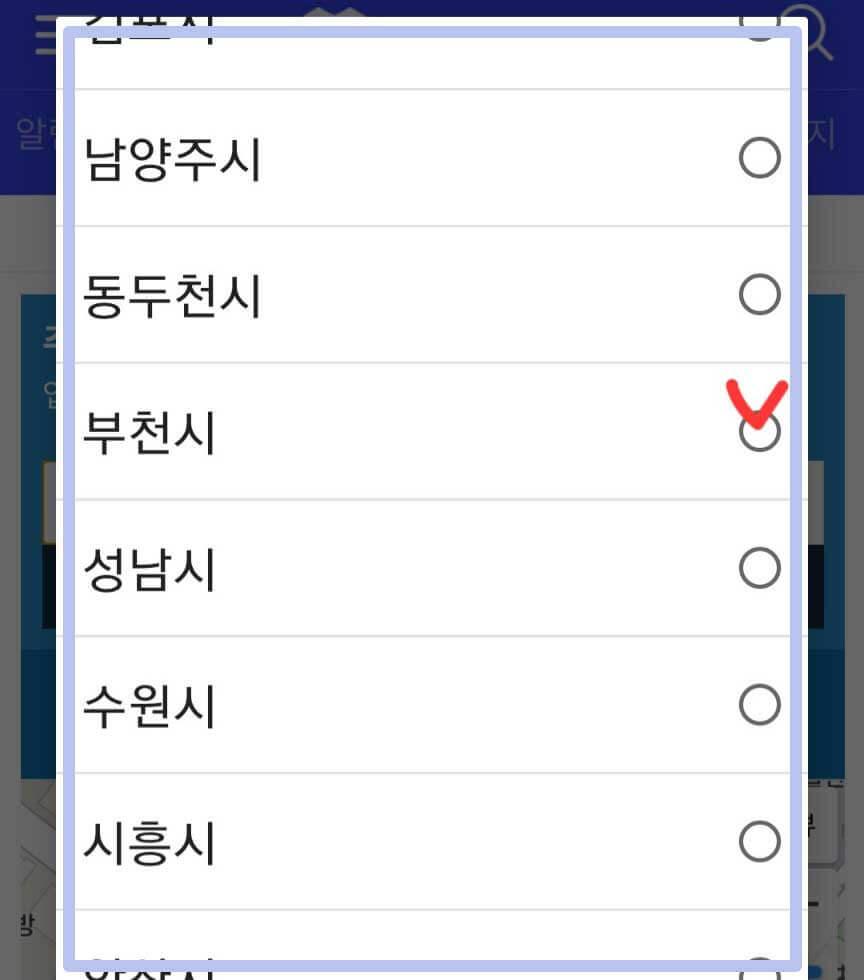This screenshot has height=980, width=864.
Task: Tap the 수원시 list row
Action: 430,704
